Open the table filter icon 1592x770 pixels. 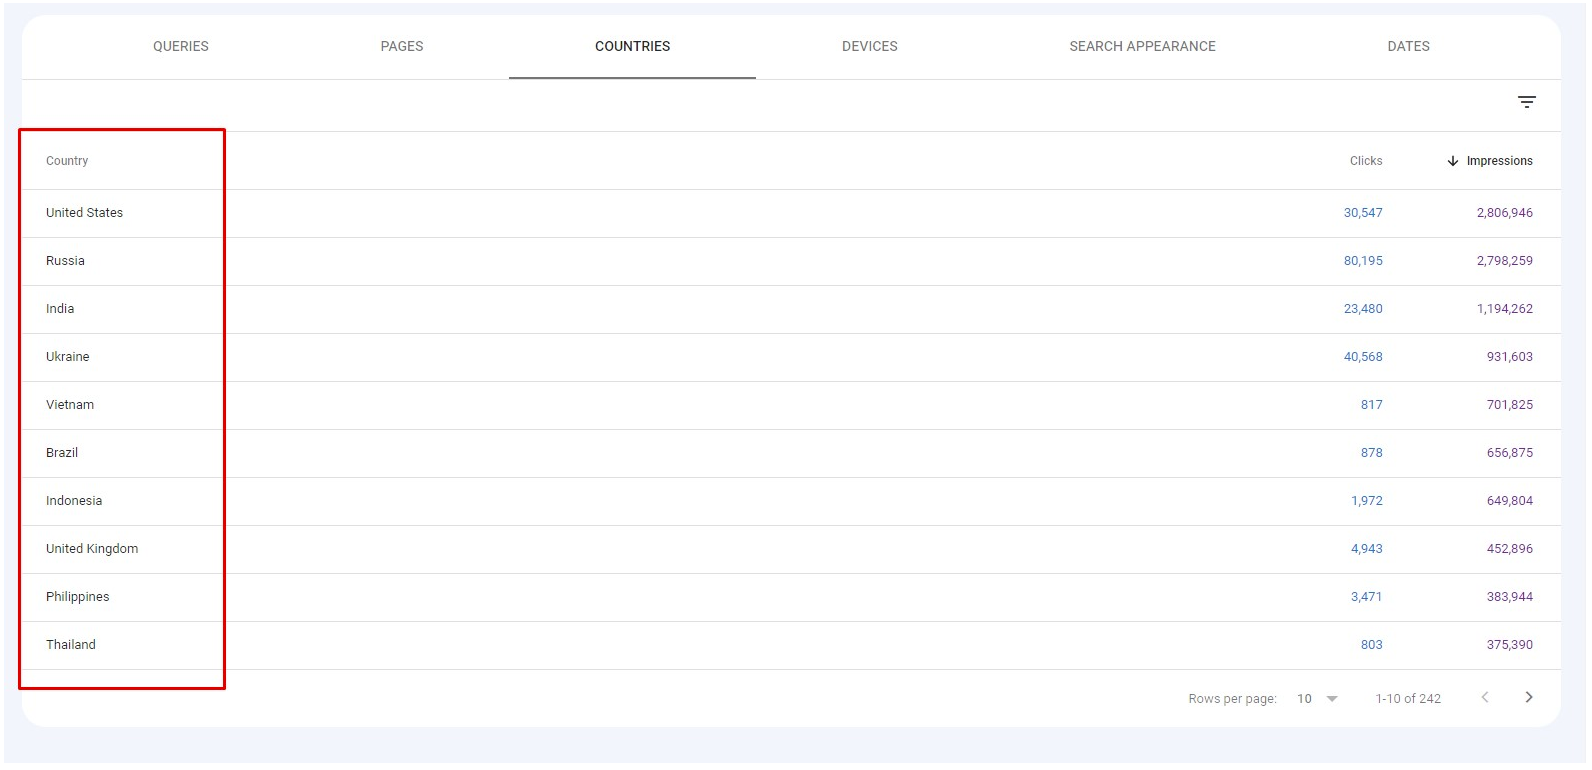1526,102
